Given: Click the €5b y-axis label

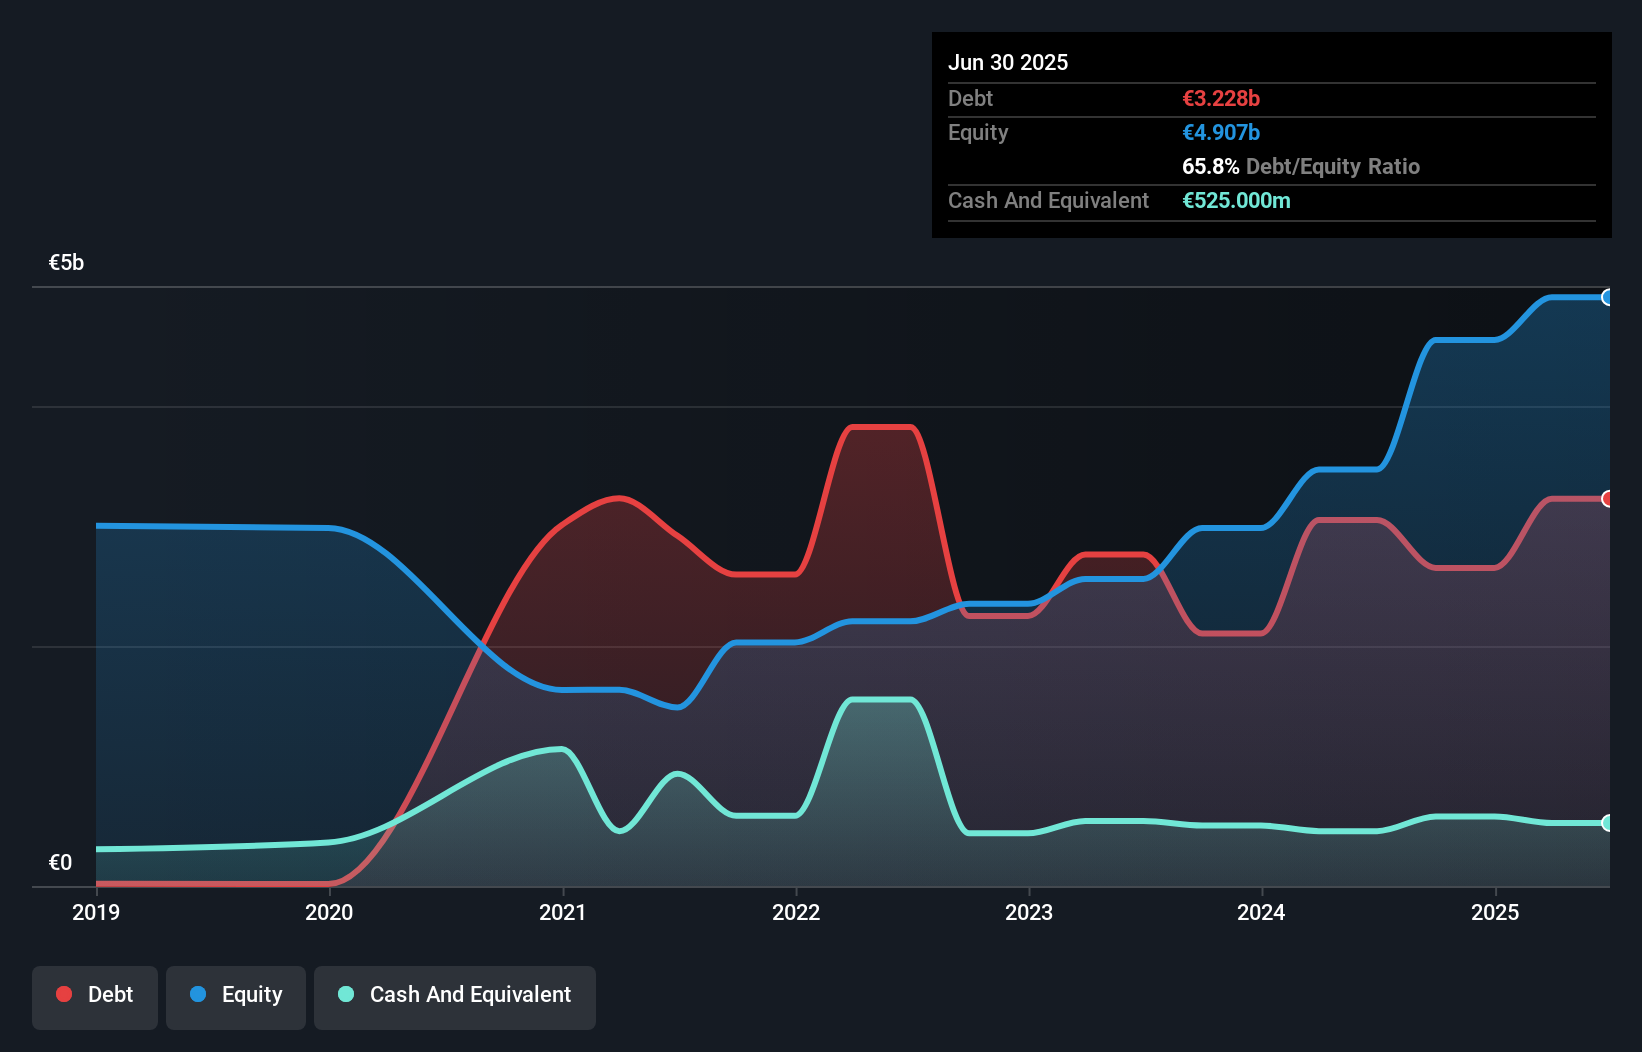Looking at the screenshot, I should coord(66,263).
